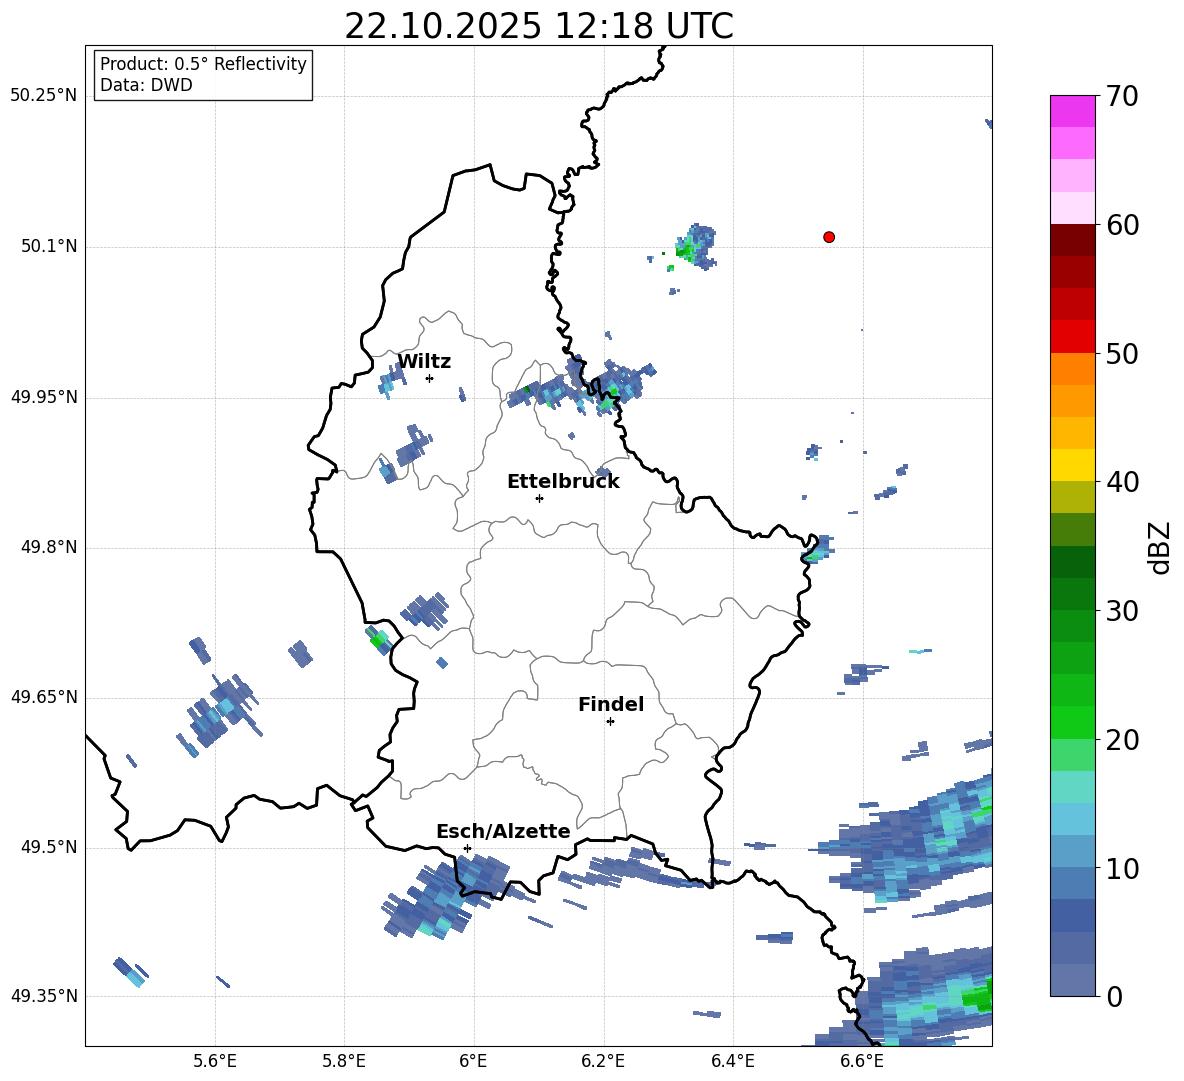The height and width of the screenshot is (1081, 1184).
Task: Click the 49.8°N latitude label
Action: tap(48, 547)
